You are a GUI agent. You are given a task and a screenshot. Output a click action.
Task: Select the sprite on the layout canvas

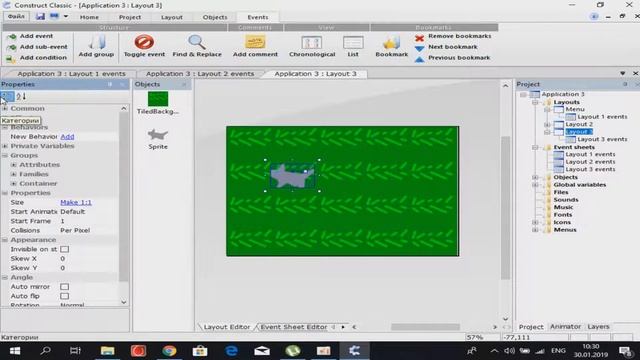click(292, 176)
